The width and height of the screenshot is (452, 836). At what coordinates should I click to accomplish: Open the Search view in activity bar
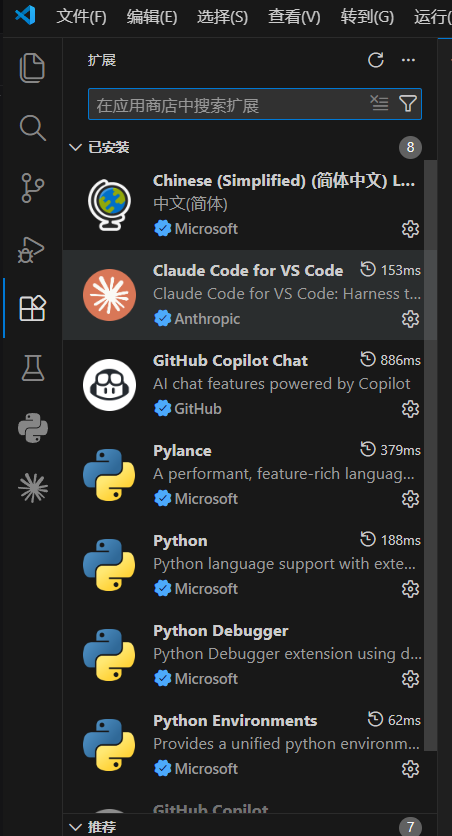[32, 128]
